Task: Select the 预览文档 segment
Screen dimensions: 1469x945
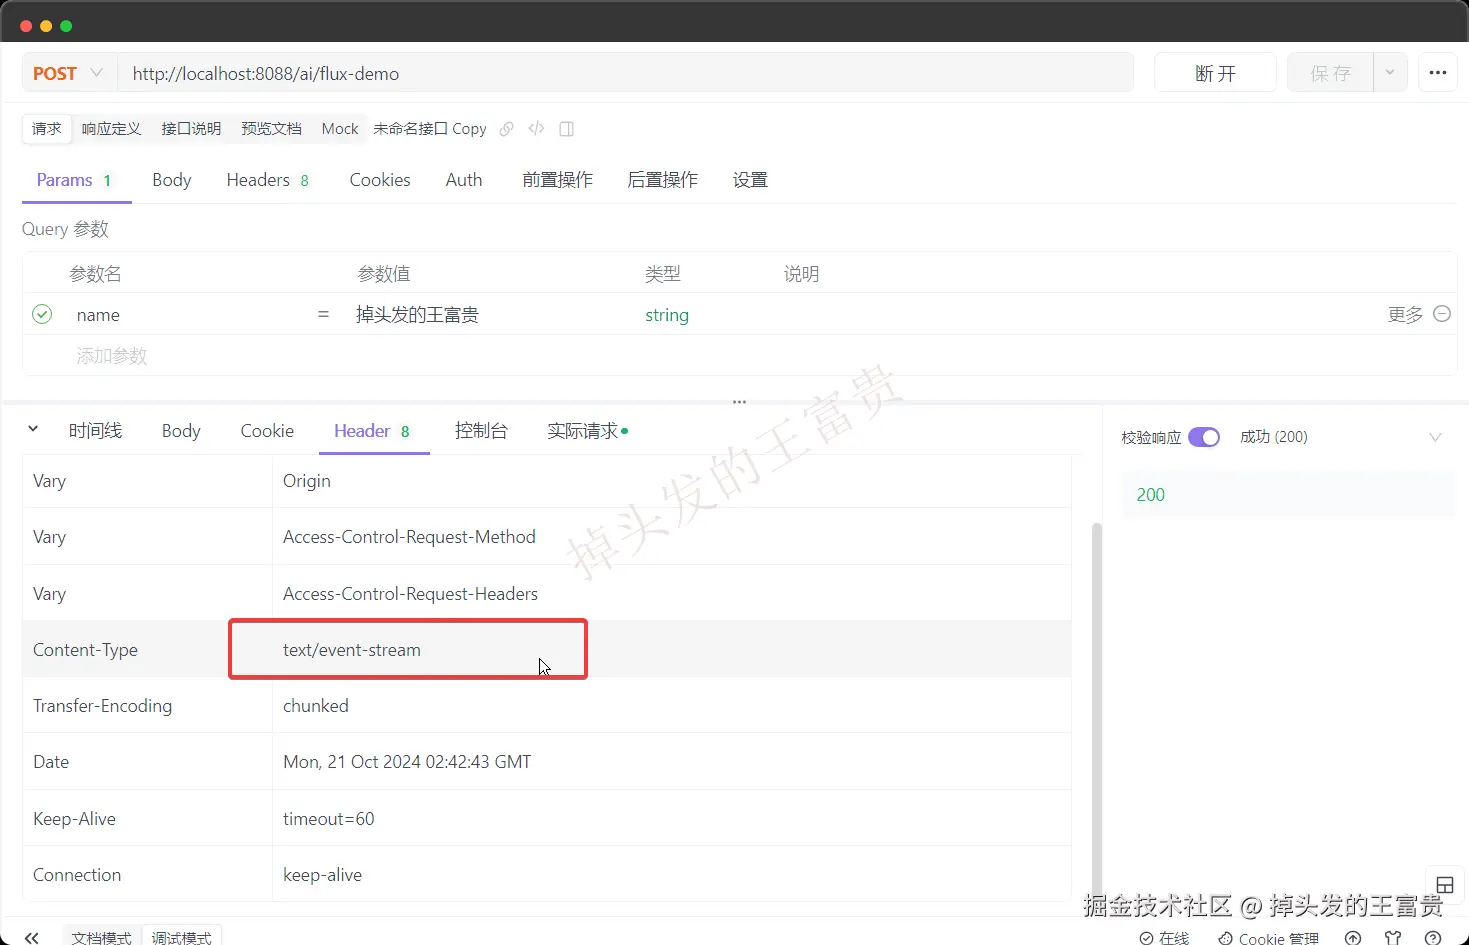Action: [271, 129]
